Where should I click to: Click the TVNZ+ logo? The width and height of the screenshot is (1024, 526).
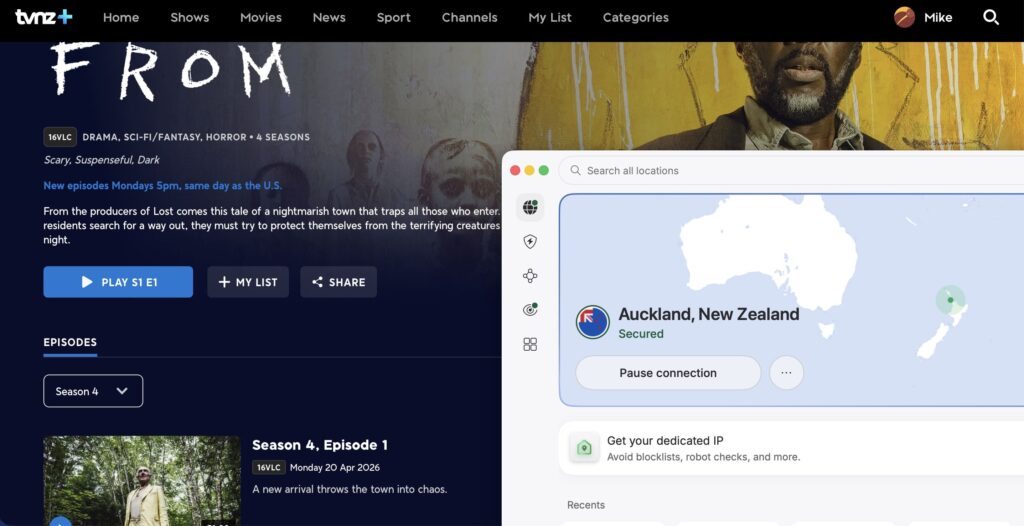pyautogui.click(x=44, y=17)
